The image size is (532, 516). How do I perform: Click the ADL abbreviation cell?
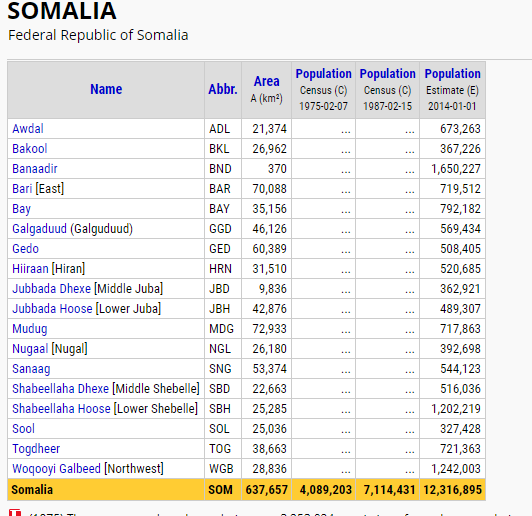[x=220, y=129]
